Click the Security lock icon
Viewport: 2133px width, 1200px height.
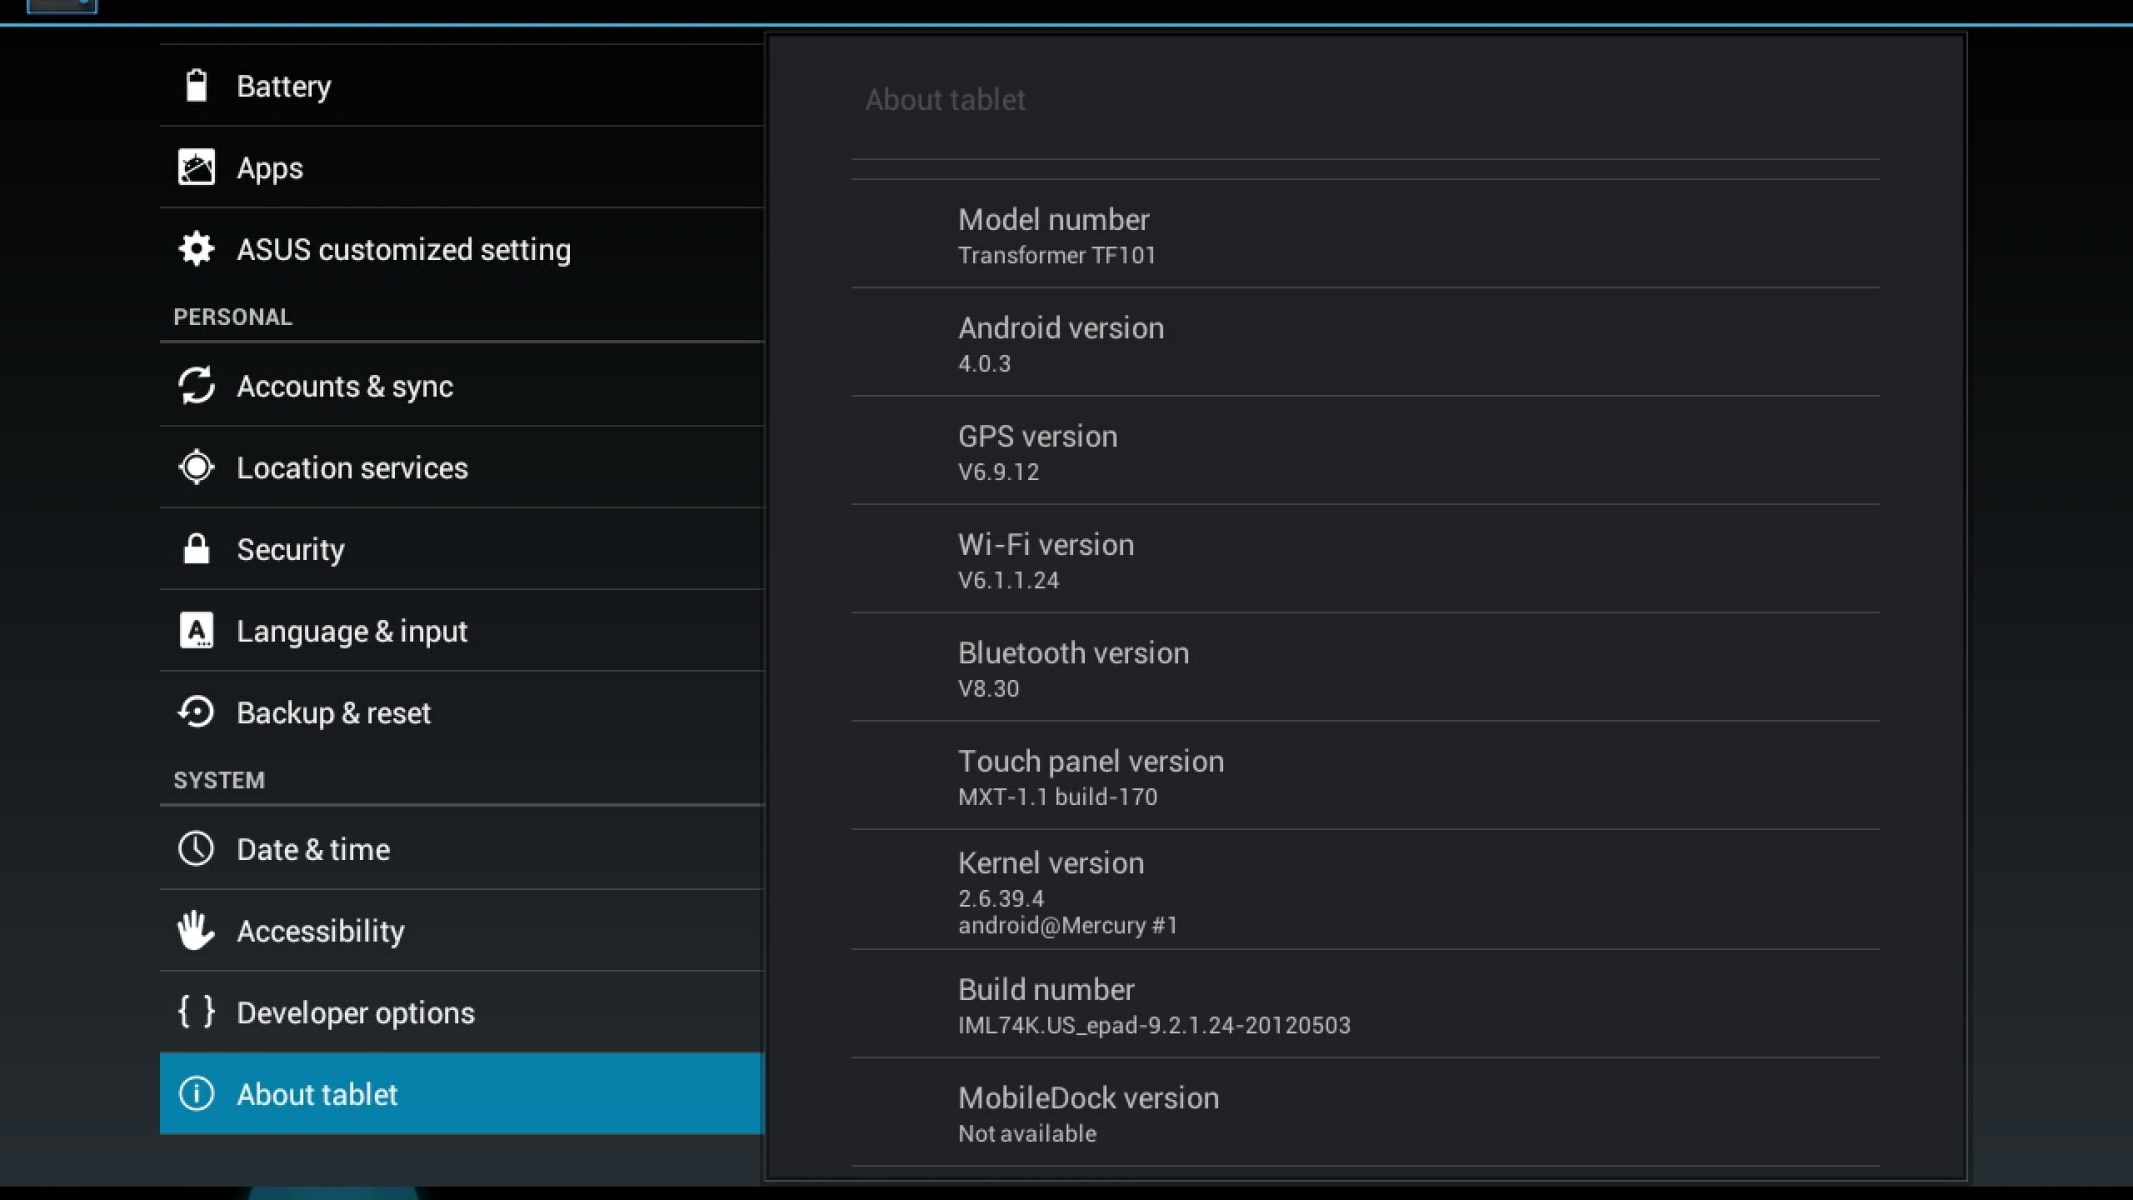click(196, 549)
